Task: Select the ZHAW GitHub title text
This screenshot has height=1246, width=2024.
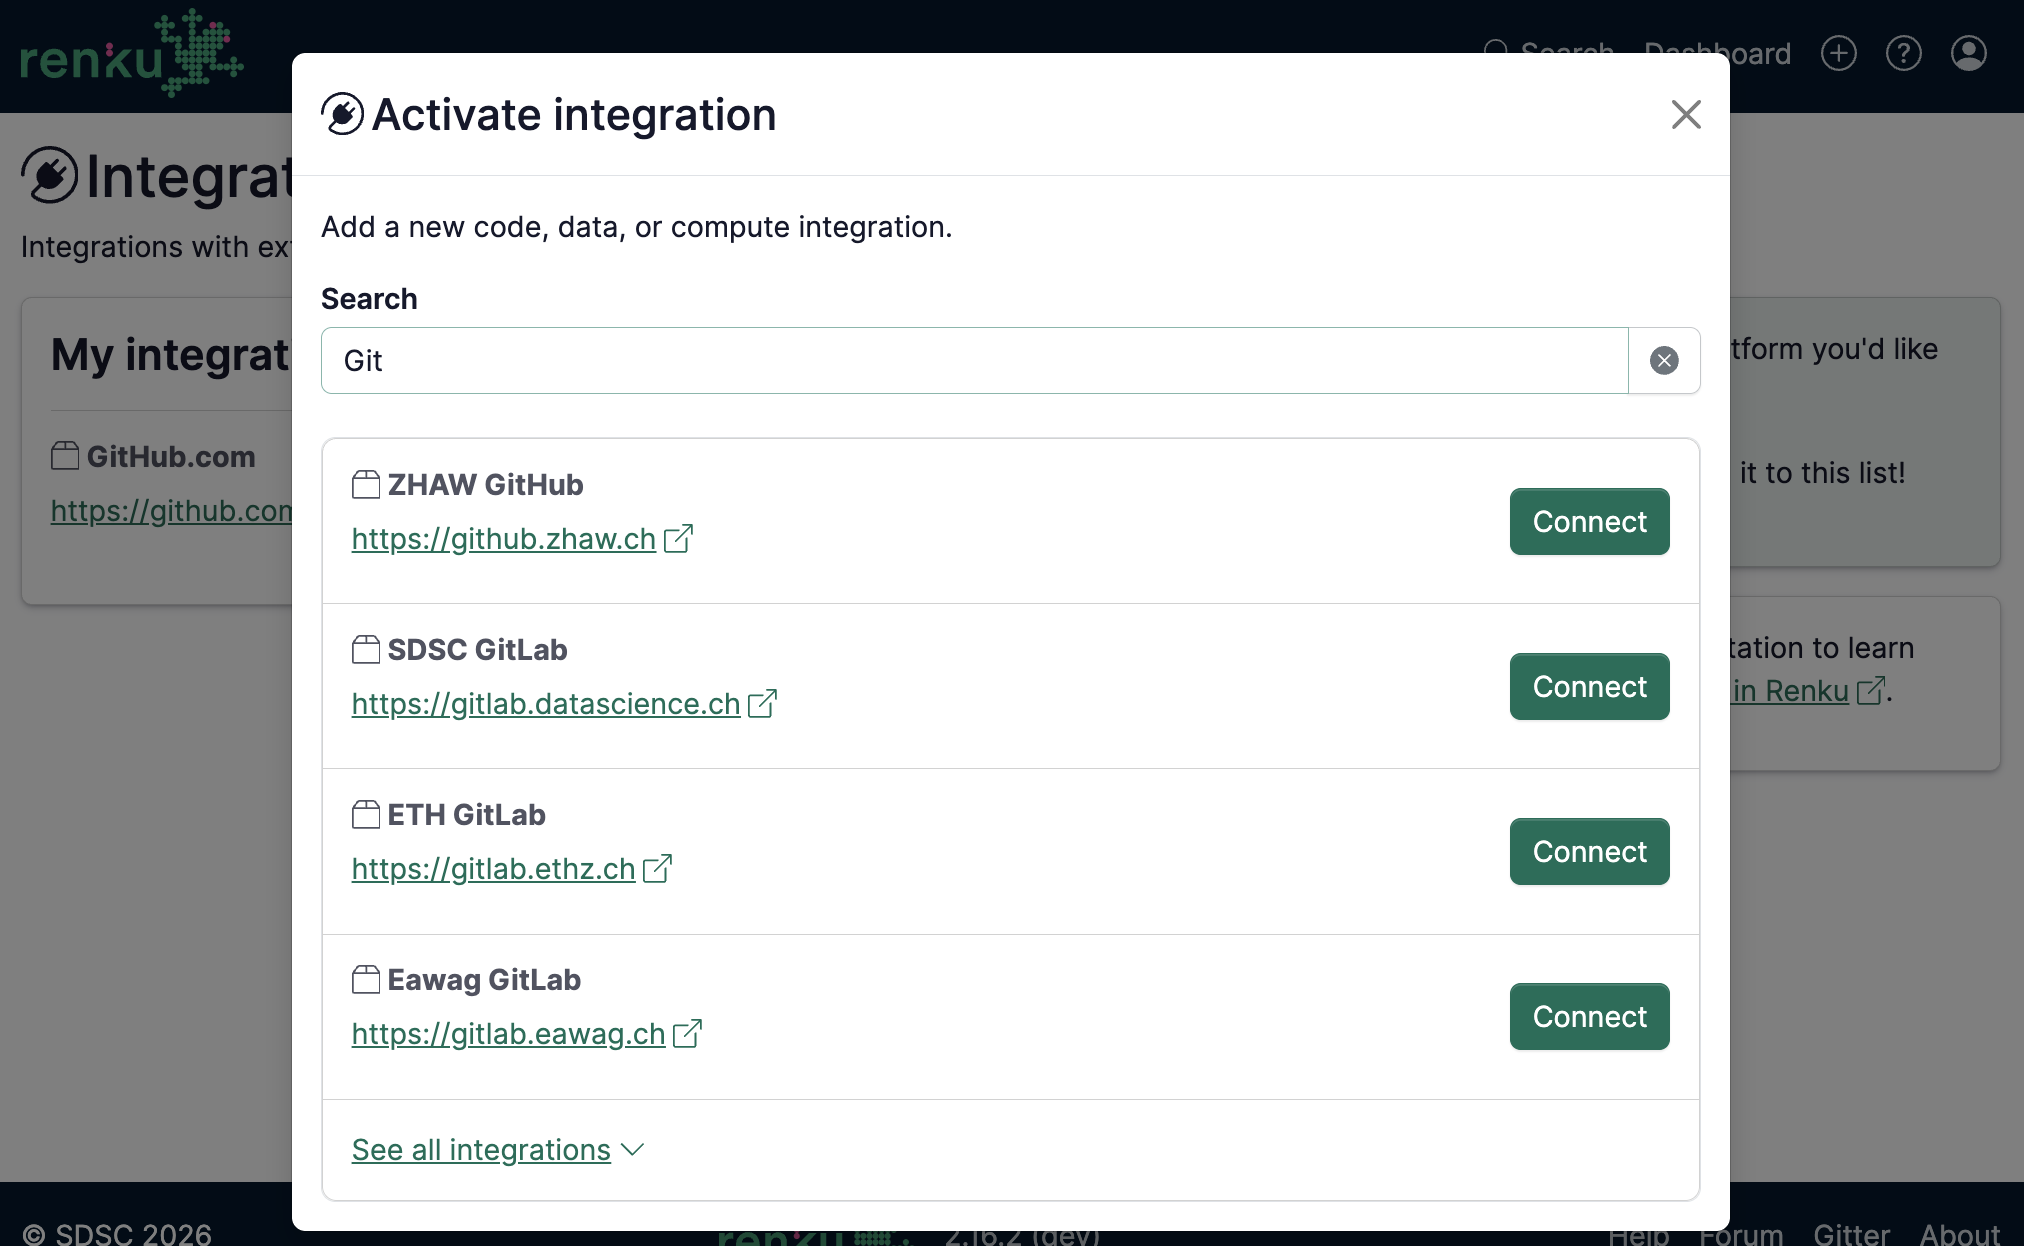Action: pos(486,485)
